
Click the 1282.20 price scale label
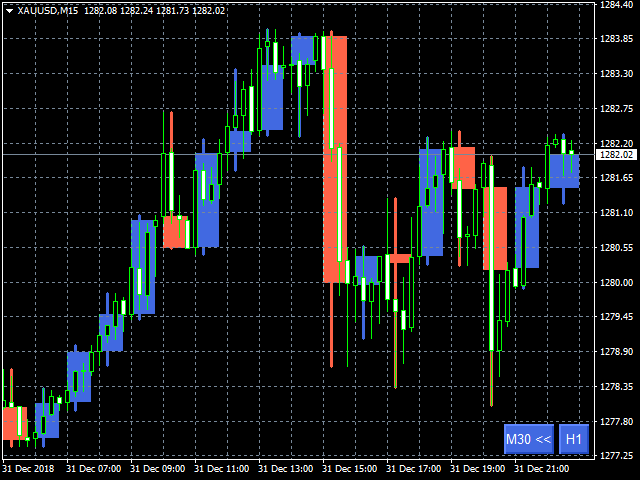pyautogui.click(x=616, y=143)
